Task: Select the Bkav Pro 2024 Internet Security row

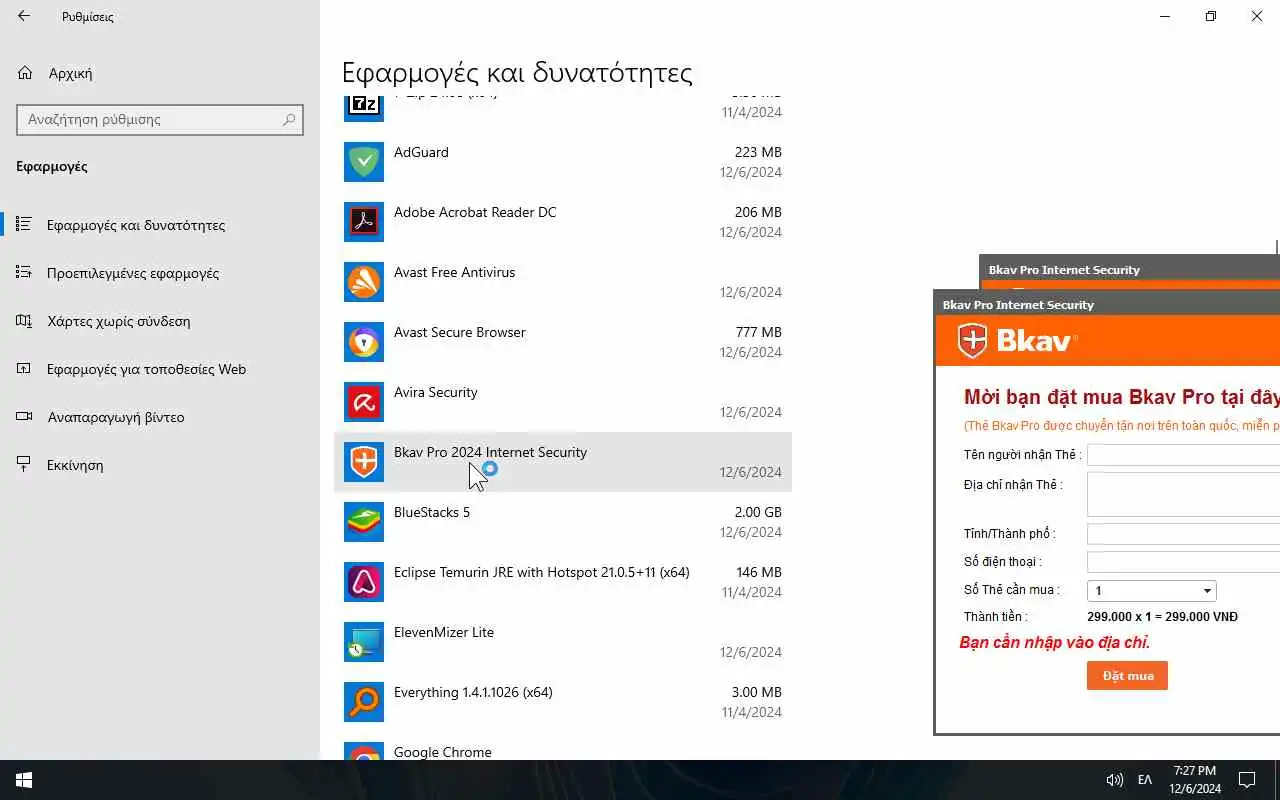Action: point(563,462)
